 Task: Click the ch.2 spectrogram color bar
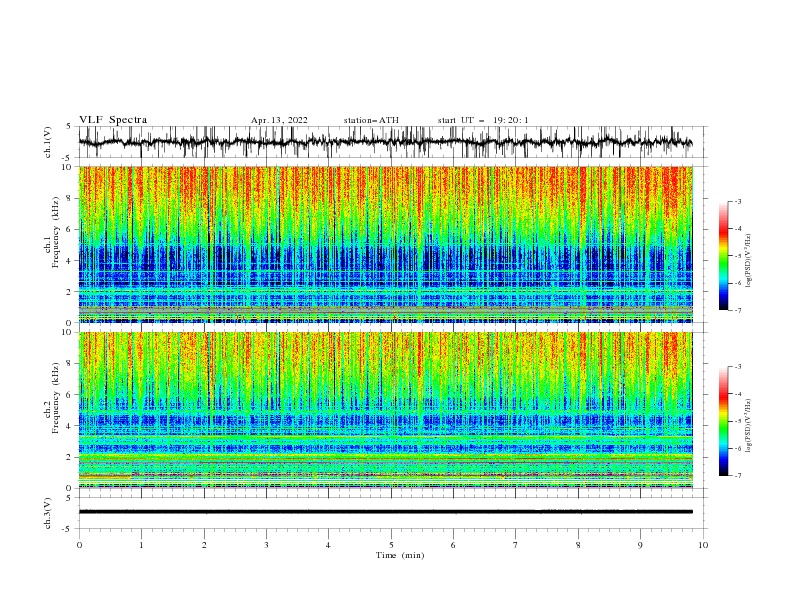tap(724, 421)
